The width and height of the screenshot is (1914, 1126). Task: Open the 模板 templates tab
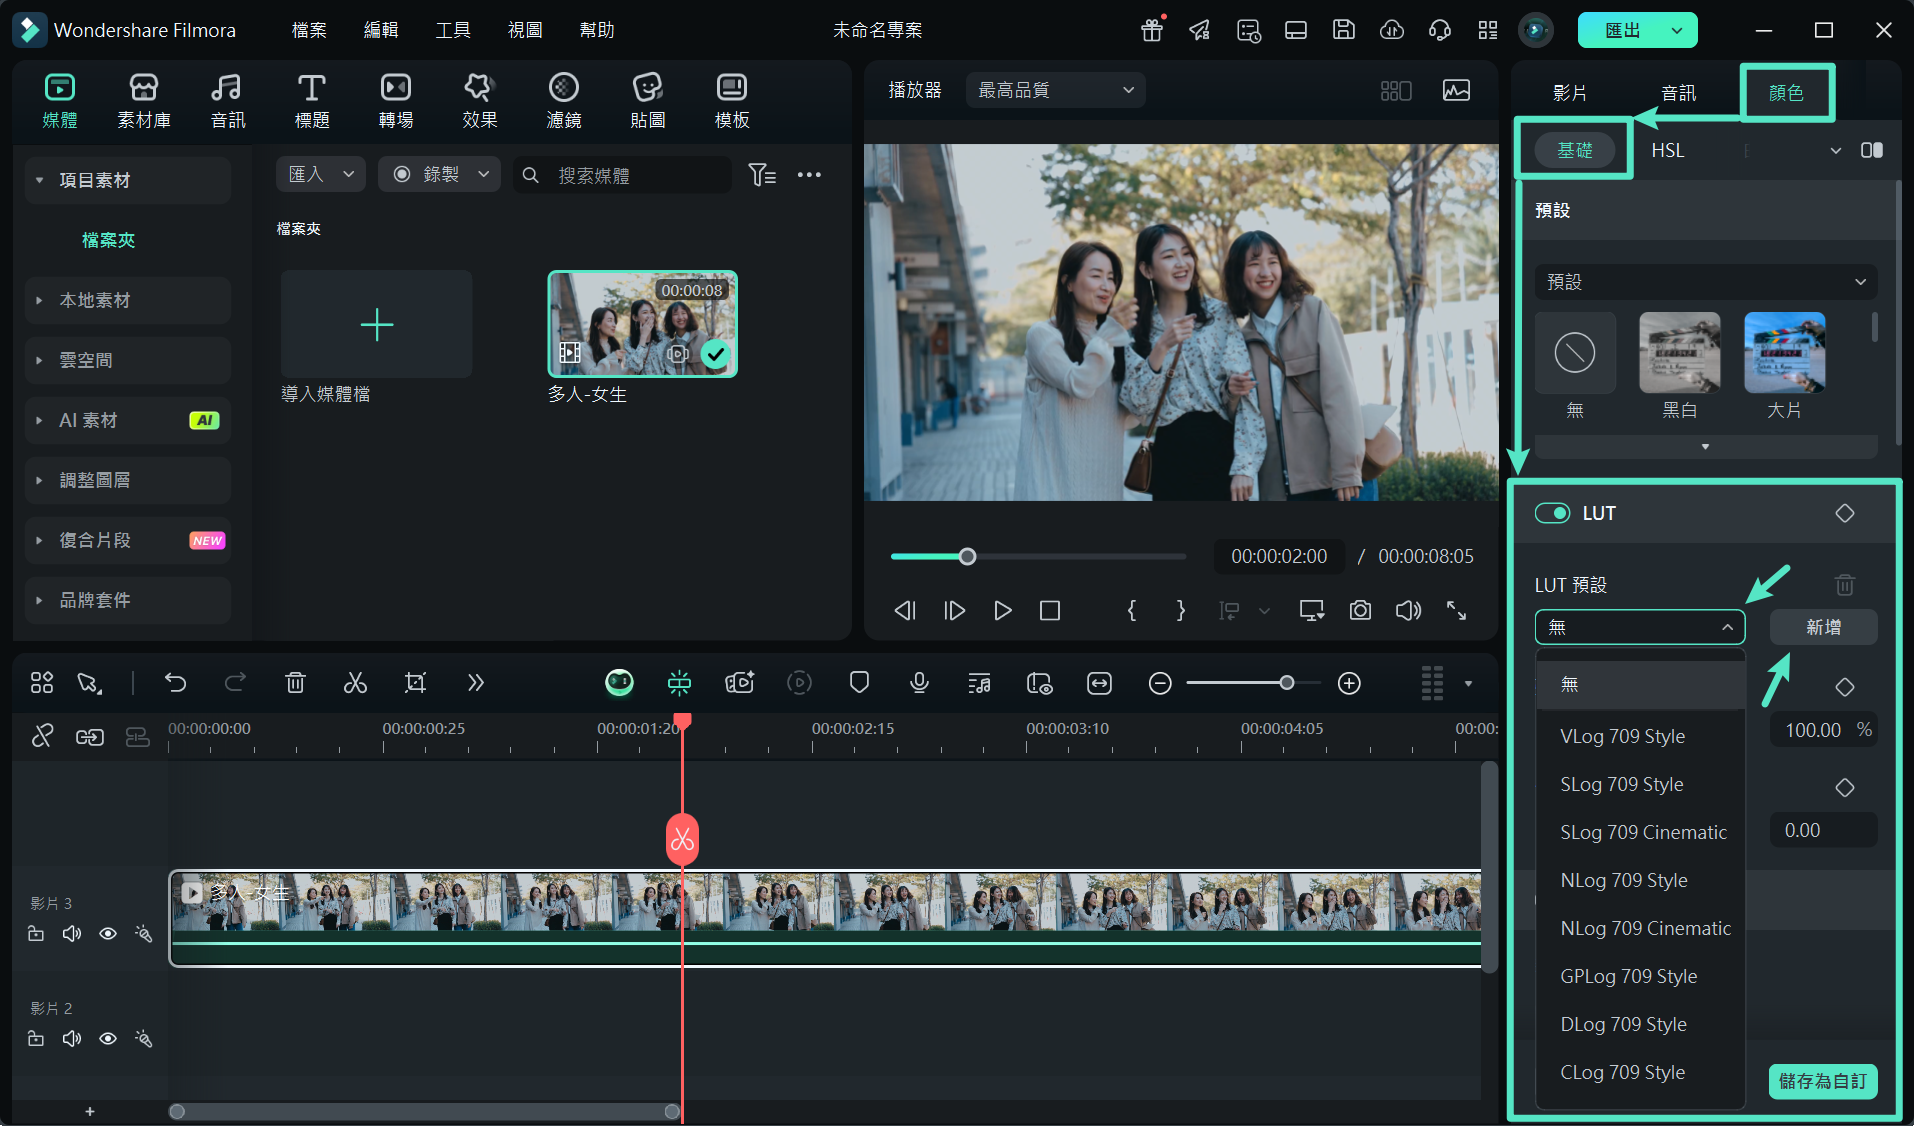731,101
